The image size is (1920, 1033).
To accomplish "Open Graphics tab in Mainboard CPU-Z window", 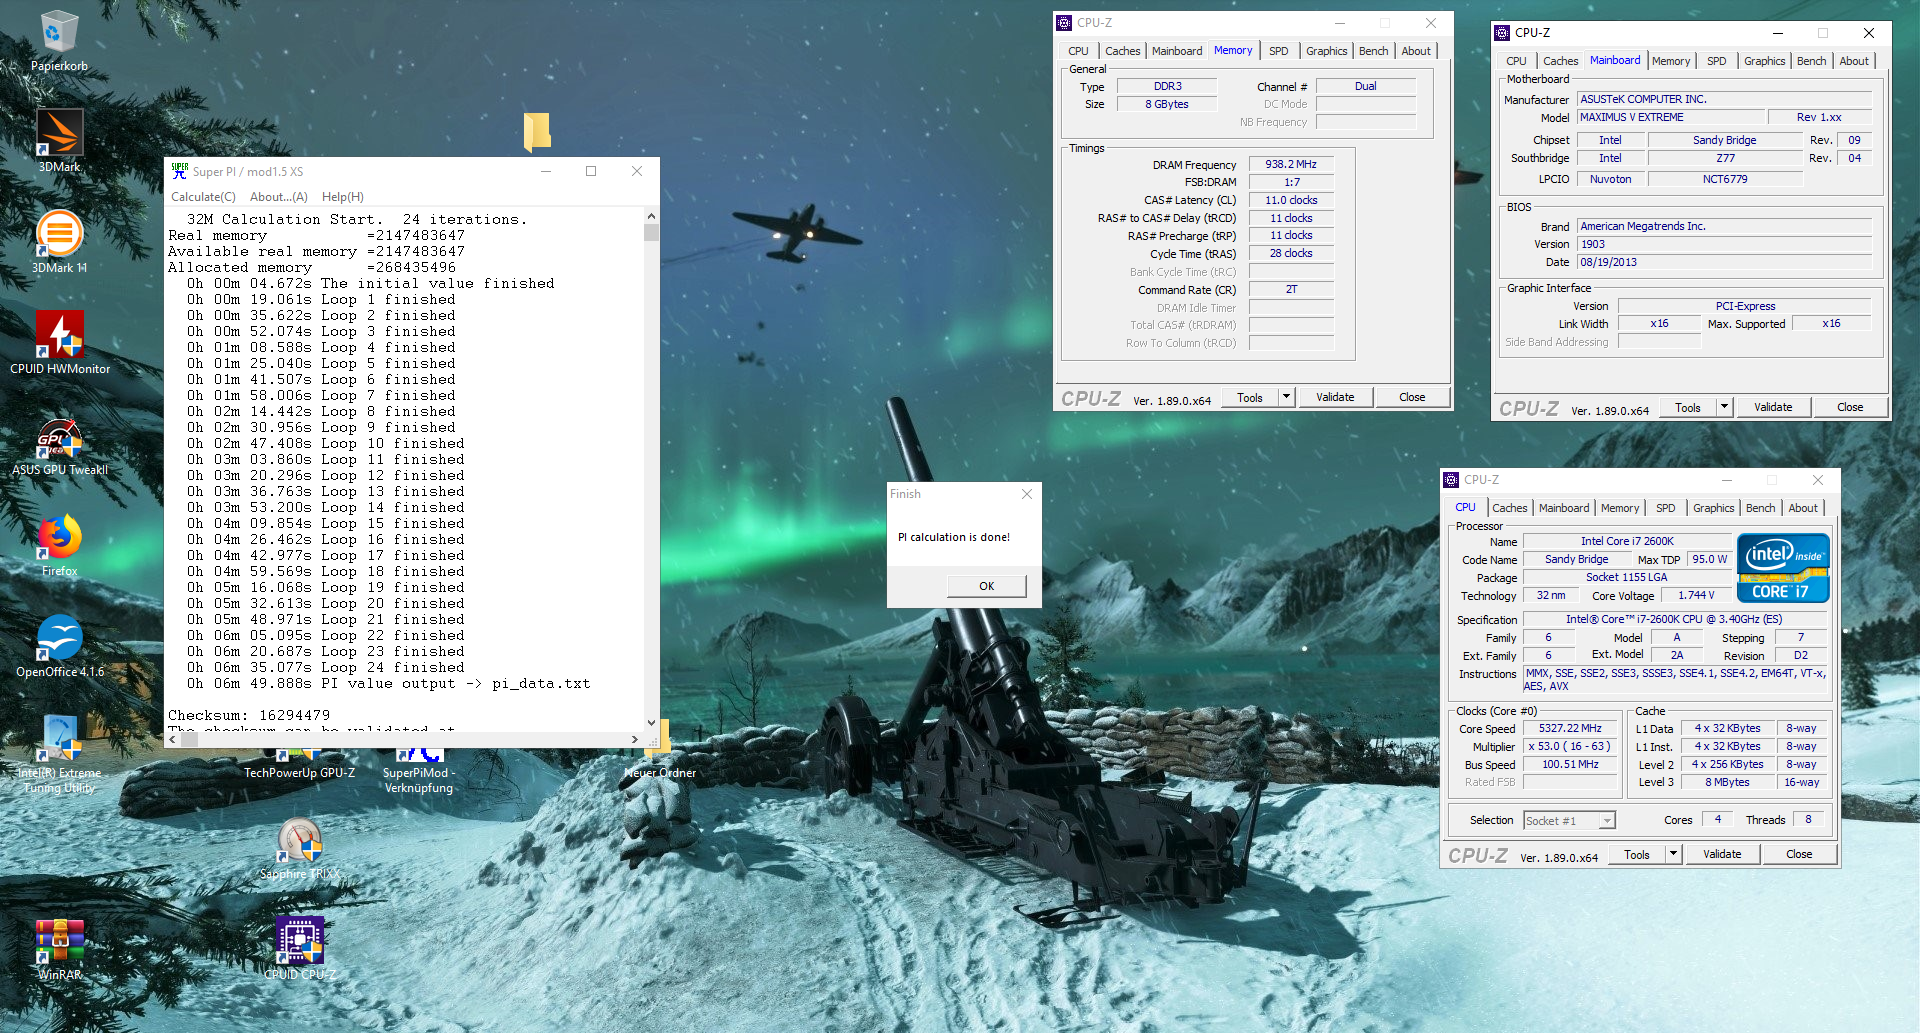I will click(1764, 61).
